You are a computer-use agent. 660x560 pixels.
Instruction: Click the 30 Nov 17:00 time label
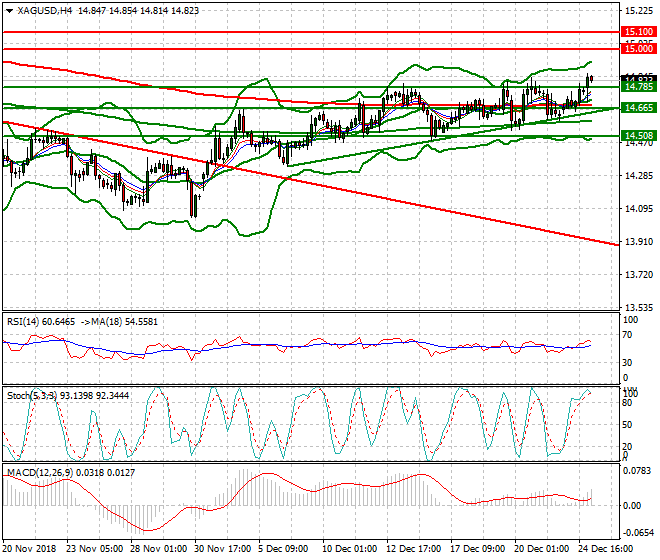(222, 549)
